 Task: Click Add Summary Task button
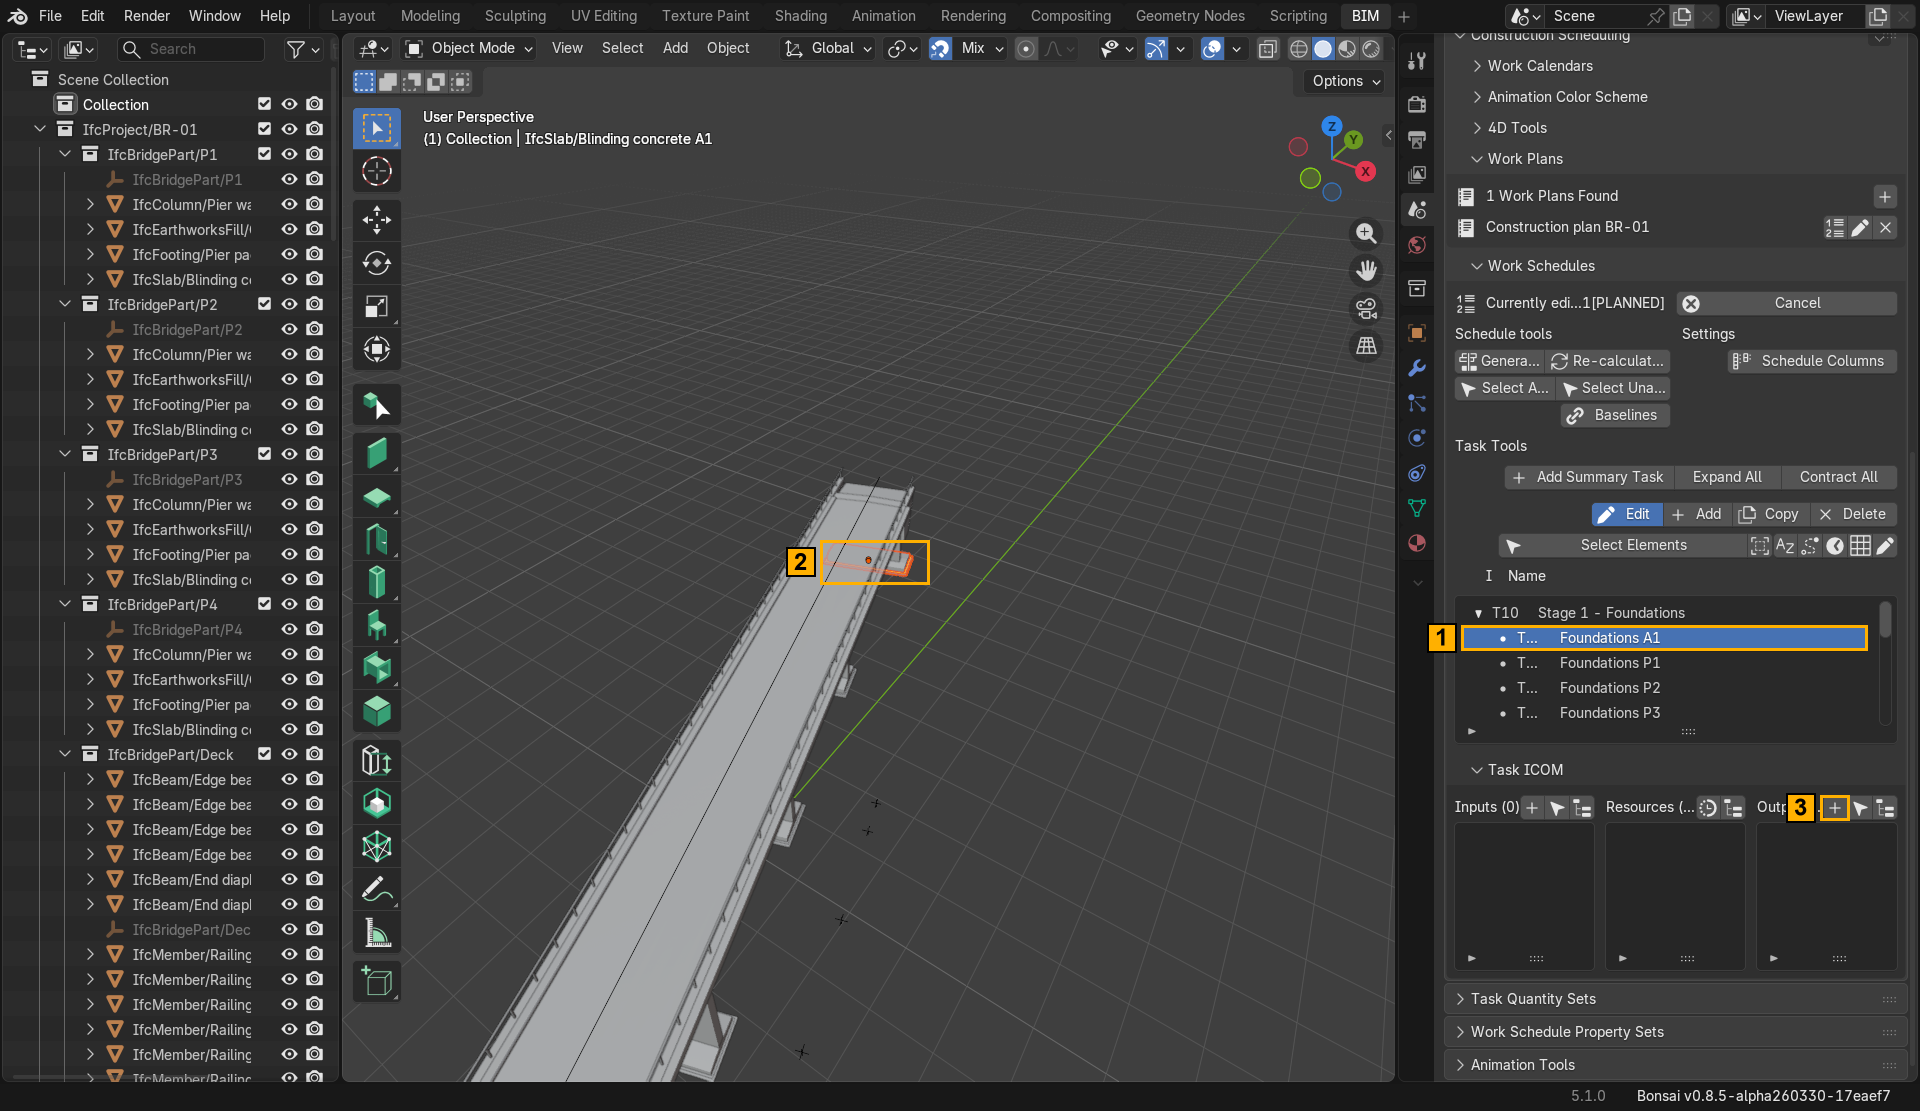[1589, 477]
